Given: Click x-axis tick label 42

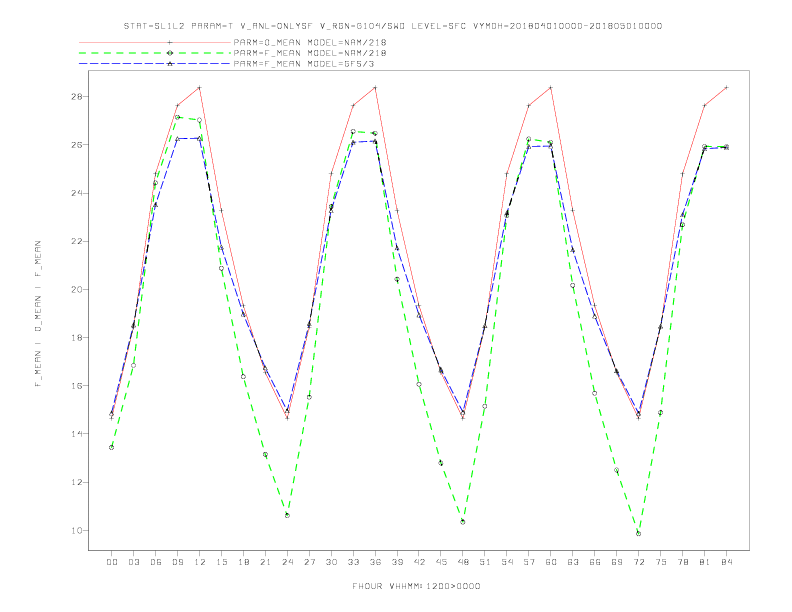Looking at the screenshot, I should point(419,562).
